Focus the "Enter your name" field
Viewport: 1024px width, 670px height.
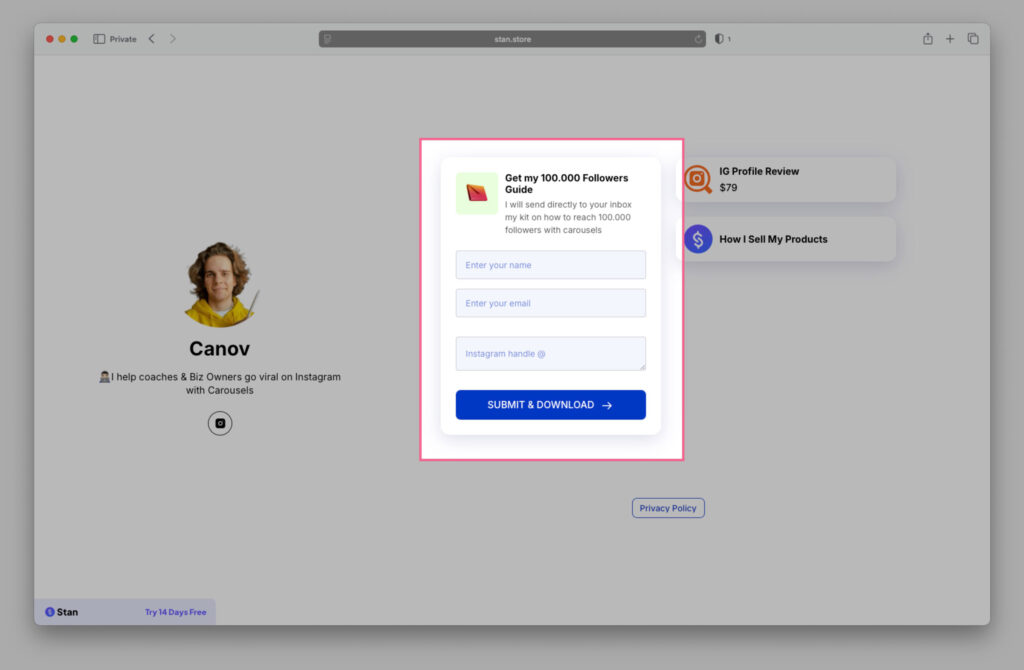click(550, 265)
